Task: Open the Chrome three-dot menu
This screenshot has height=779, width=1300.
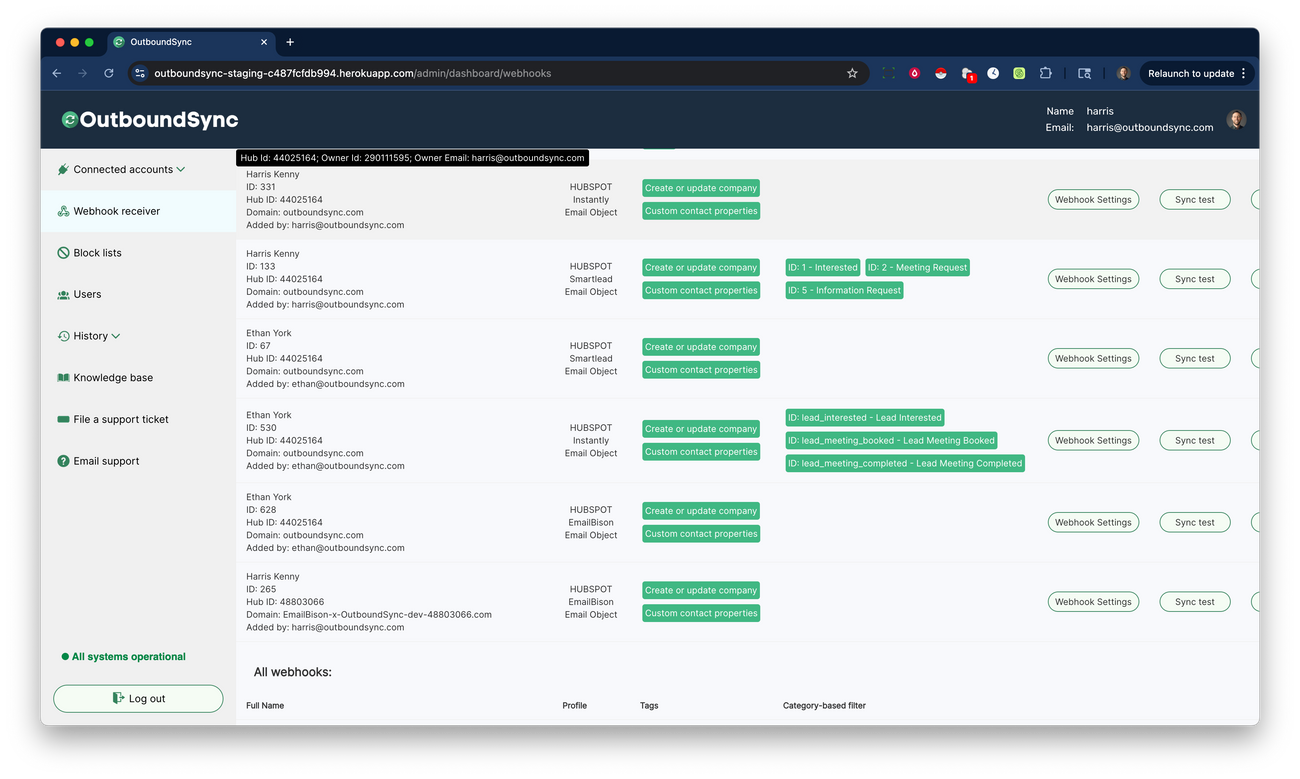Action: tap(1243, 73)
